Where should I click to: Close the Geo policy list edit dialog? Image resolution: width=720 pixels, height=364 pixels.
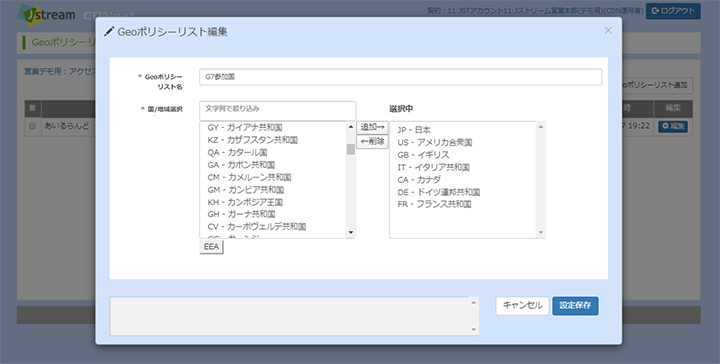coord(608,30)
